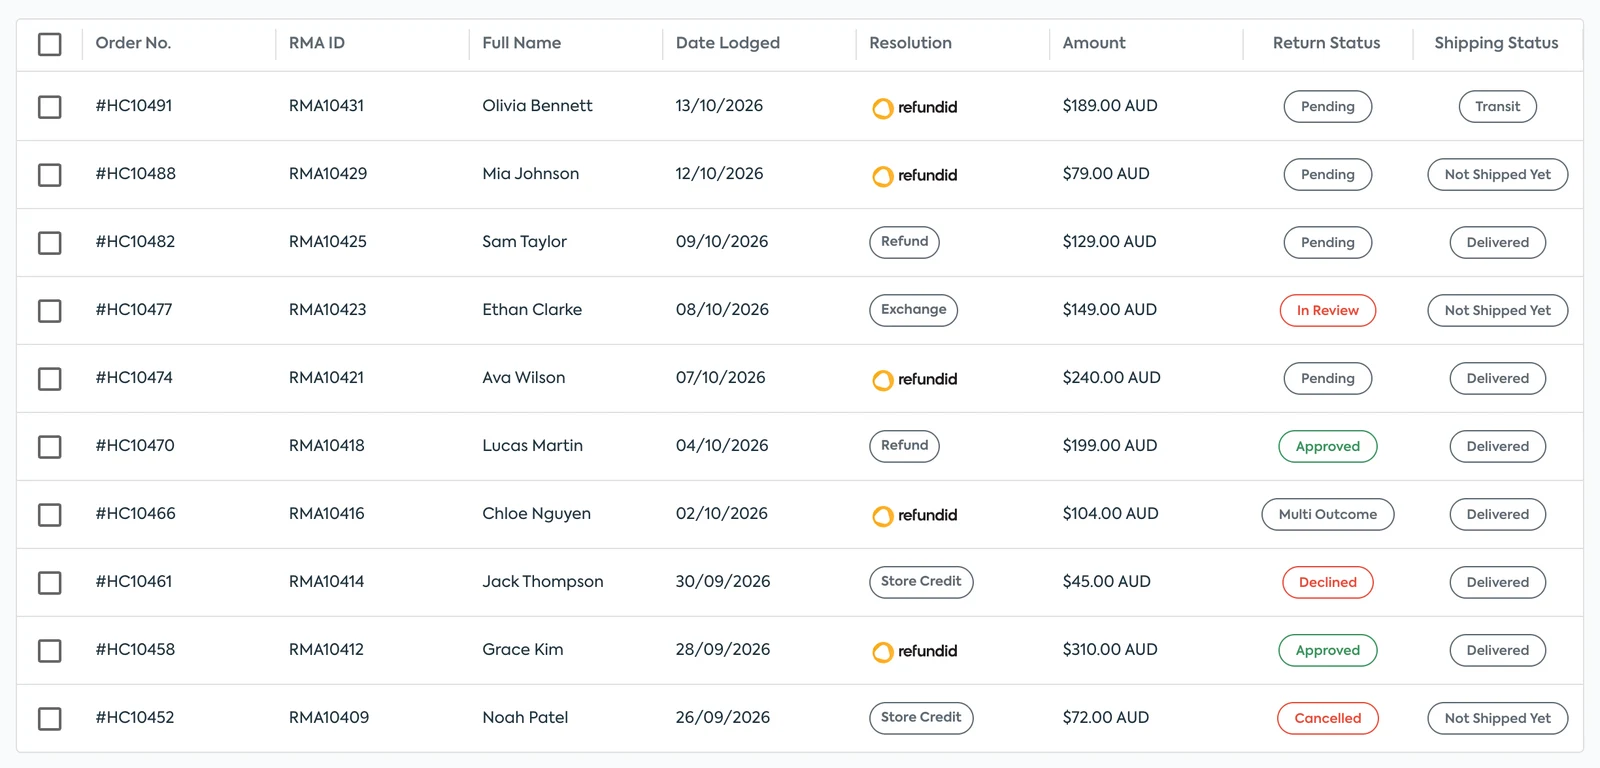Click the Refund tag for Sam Taylor
Viewport: 1600px width, 768px height.
tap(904, 242)
